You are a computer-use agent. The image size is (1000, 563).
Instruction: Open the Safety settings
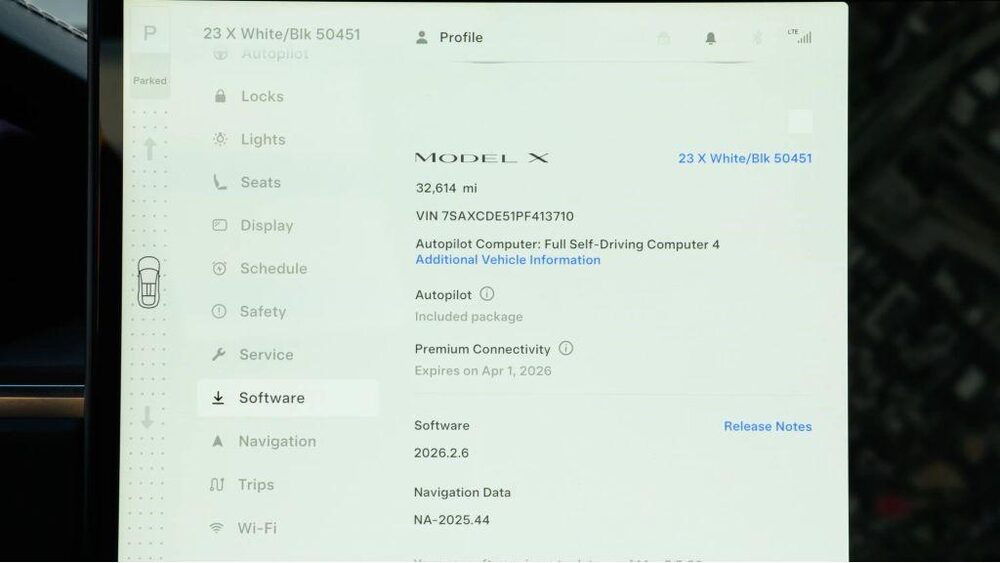262,312
